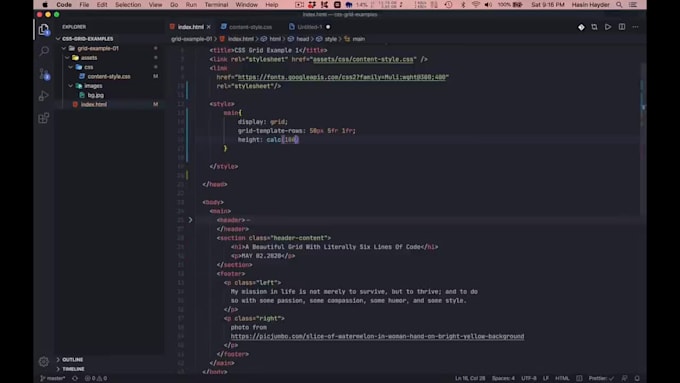Open the Apple menu
Image resolution: width=680 pixels, height=383 pixels.
point(45,5)
